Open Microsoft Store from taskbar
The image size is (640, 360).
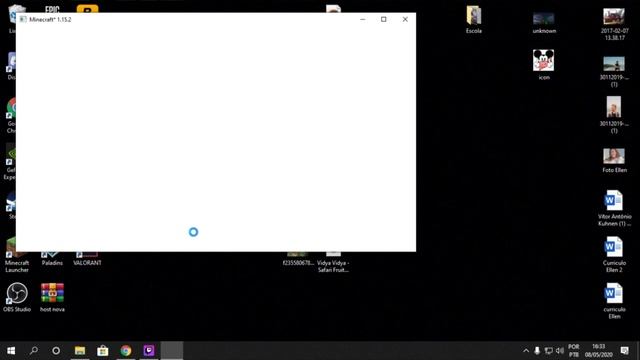pyautogui.click(x=102, y=351)
